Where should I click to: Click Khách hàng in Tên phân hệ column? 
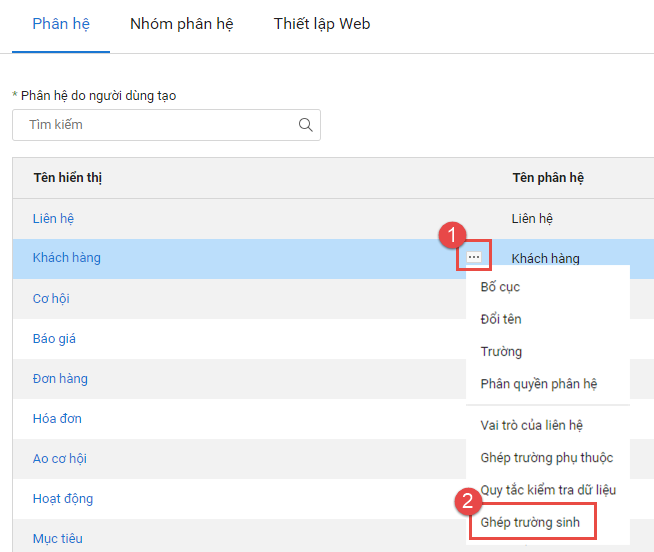pos(545,258)
